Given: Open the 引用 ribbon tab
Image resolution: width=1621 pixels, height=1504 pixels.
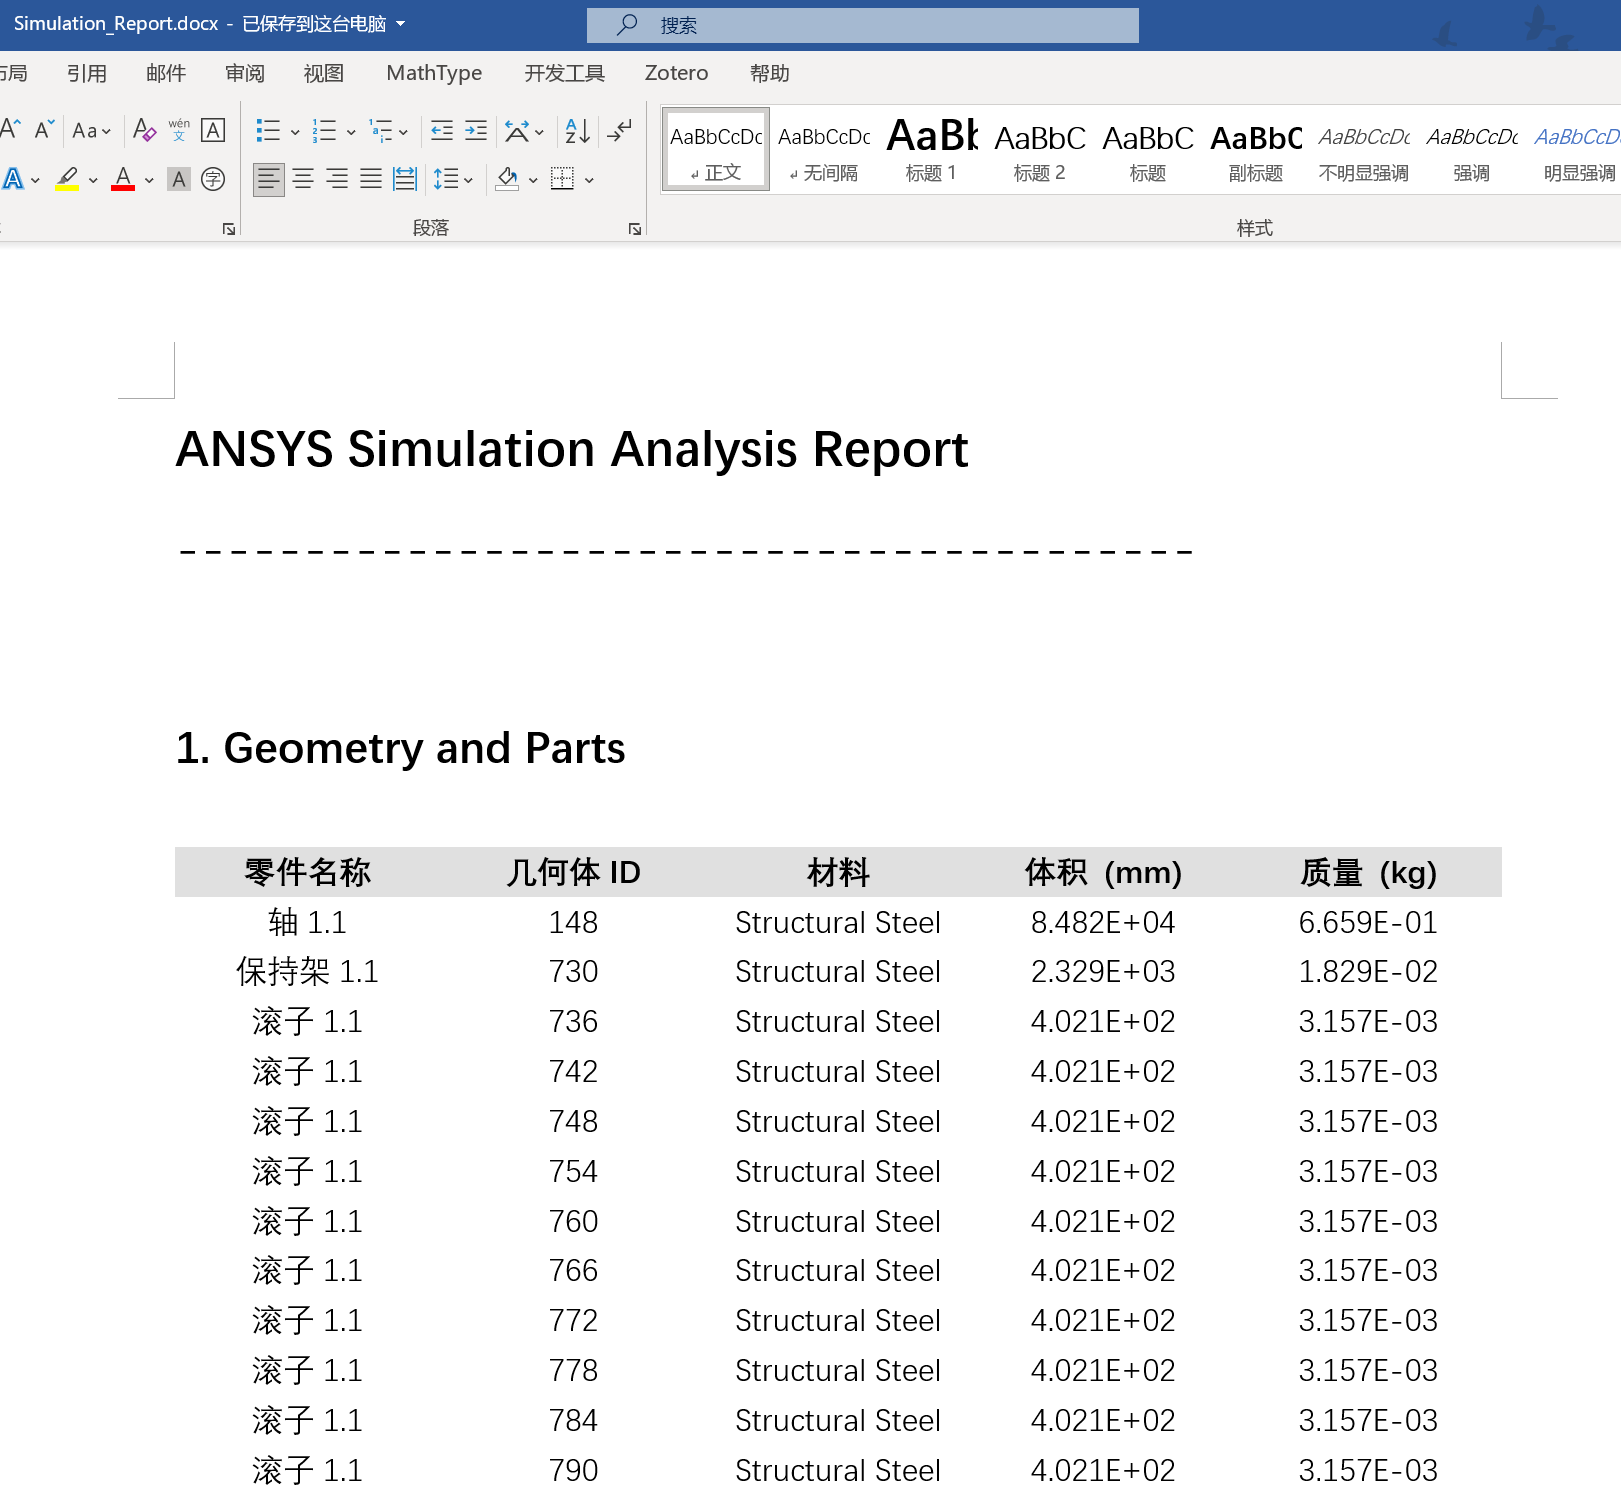Looking at the screenshot, I should (x=87, y=73).
